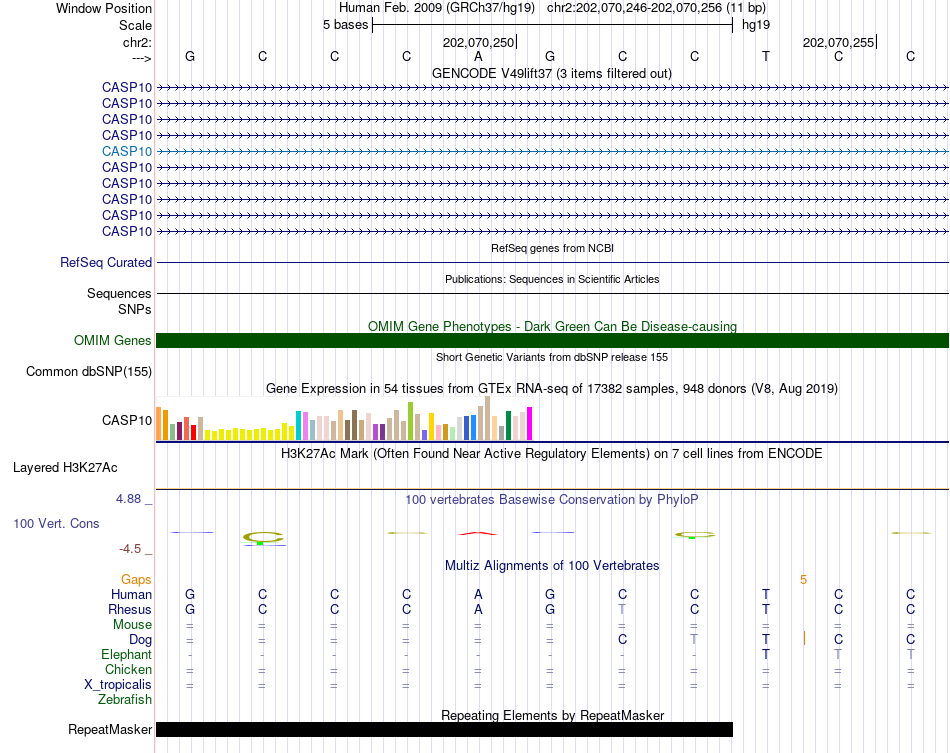Click 'Multiz Alignments of 100 Vertebrates' title

(x=552, y=566)
